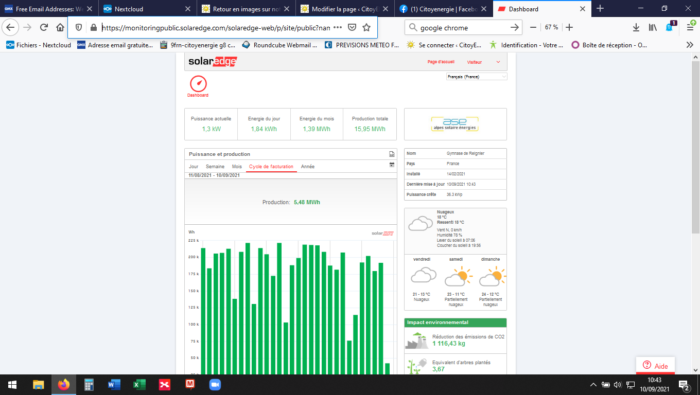The height and width of the screenshot is (395, 700).
Task: Save page to Pocket icon
Action: click(352, 27)
